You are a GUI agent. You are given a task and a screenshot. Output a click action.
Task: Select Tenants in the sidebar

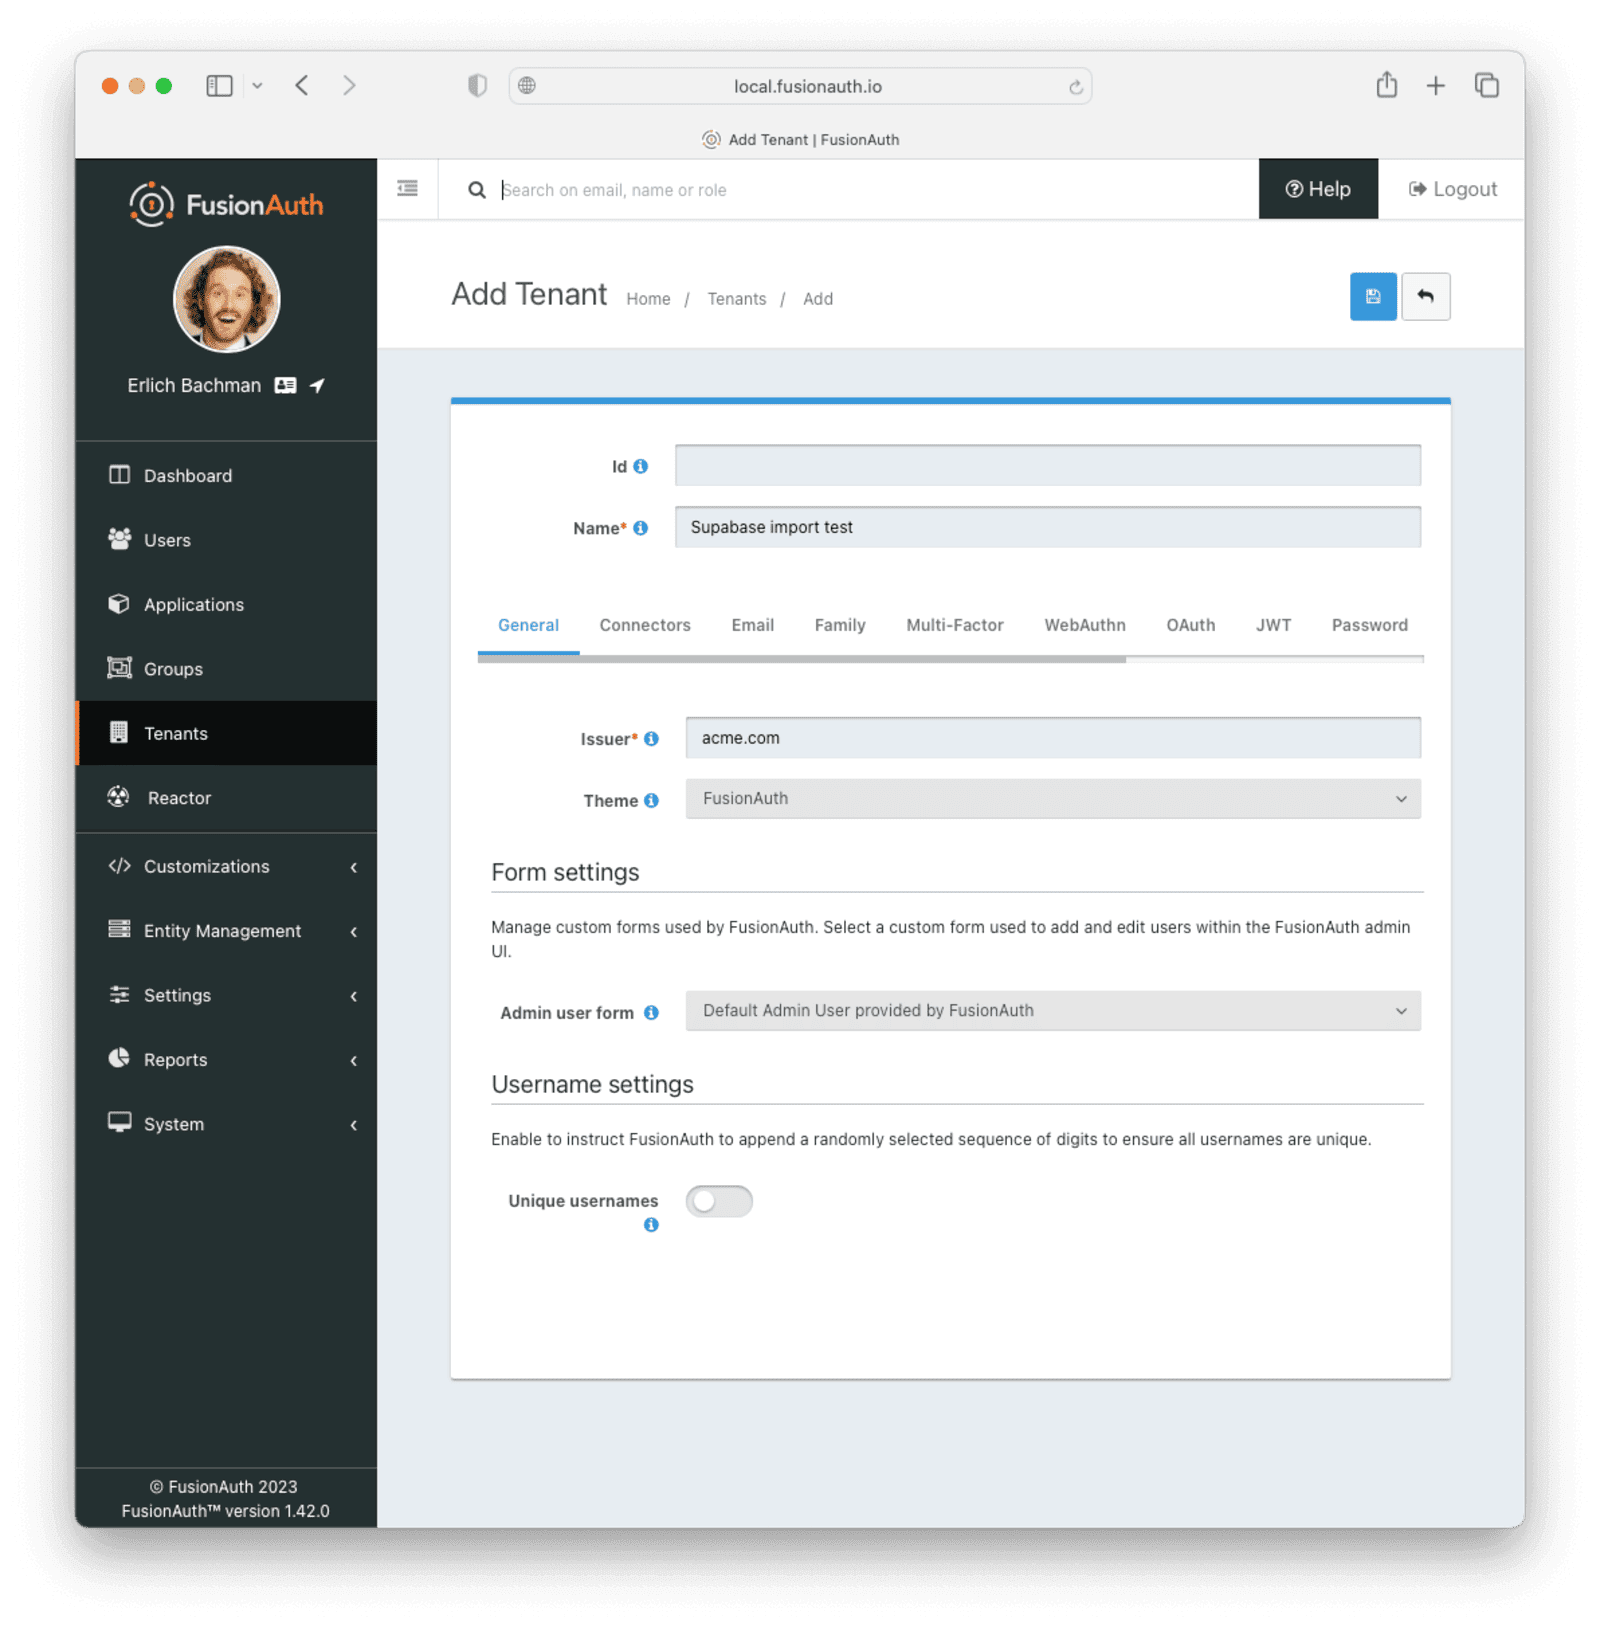[x=226, y=733]
